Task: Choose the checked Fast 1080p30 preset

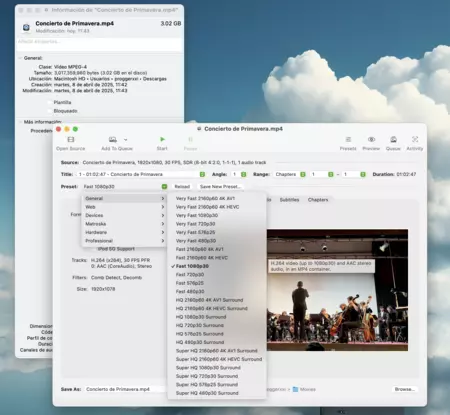Action: [217, 266]
